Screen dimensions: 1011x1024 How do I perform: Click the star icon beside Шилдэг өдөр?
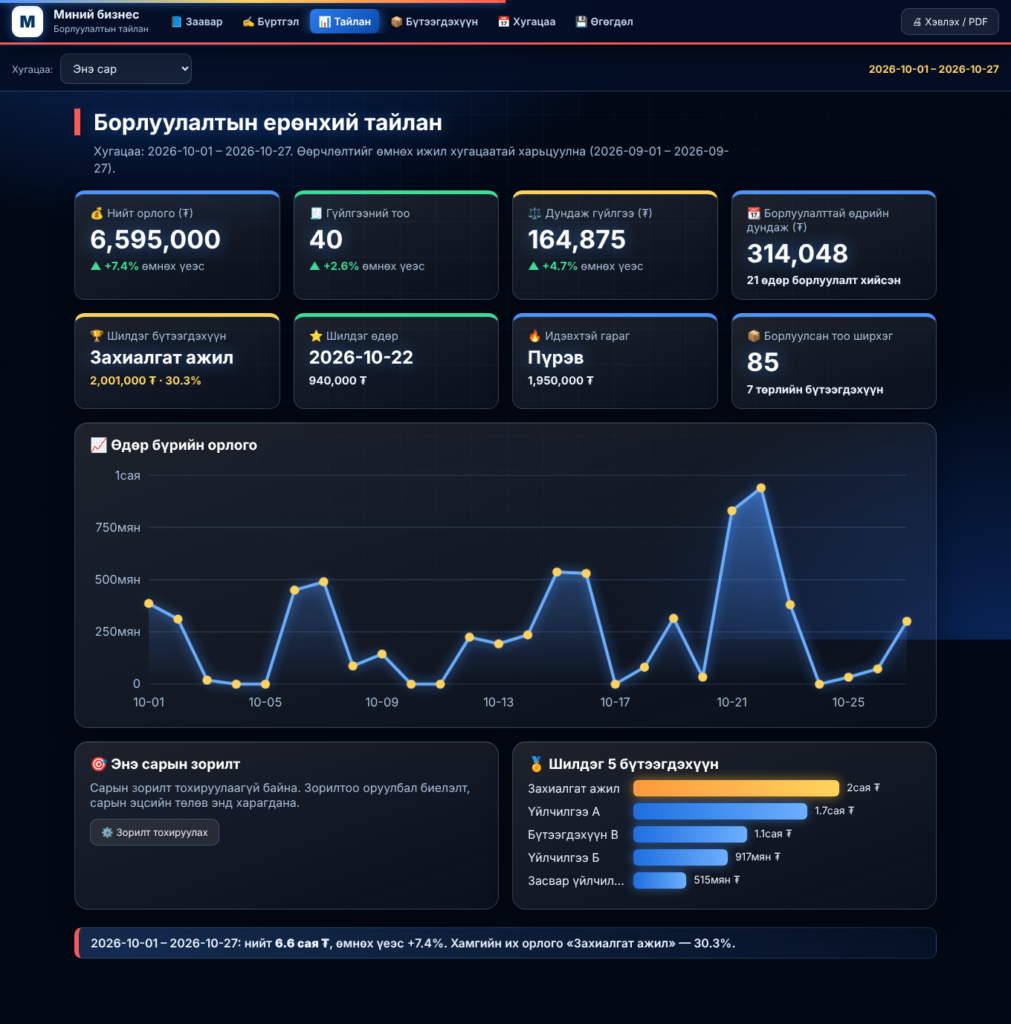click(x=315, y=336)
